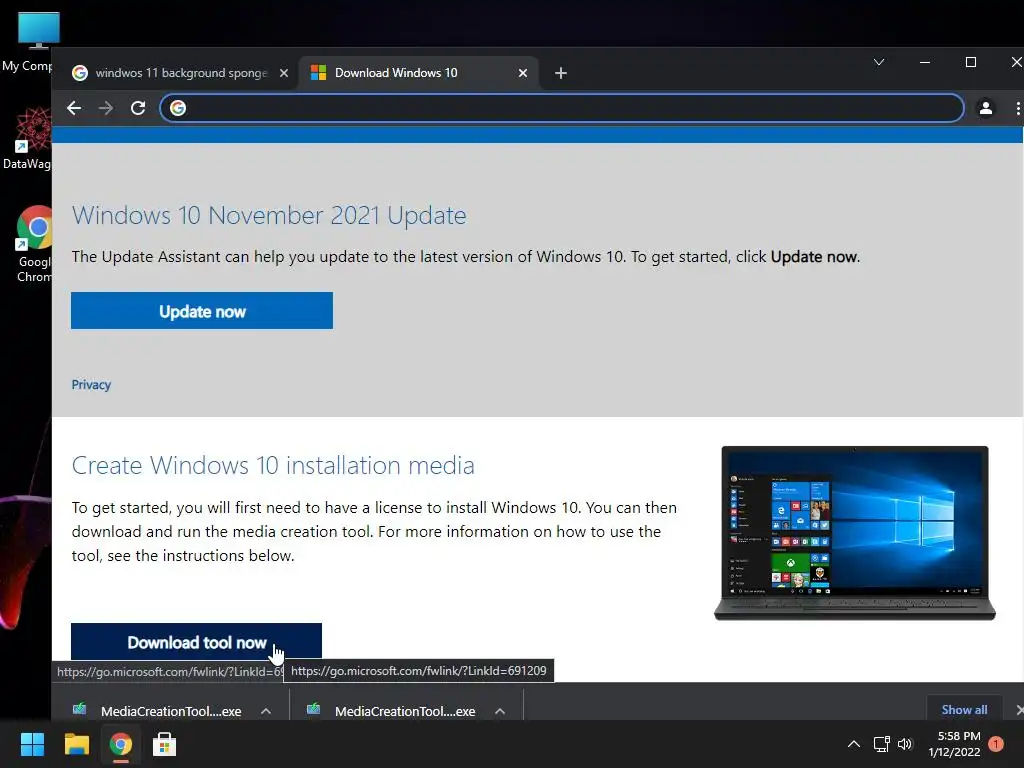
Task: Select the Download Windows 10 tab
Action: coord(418,73)
